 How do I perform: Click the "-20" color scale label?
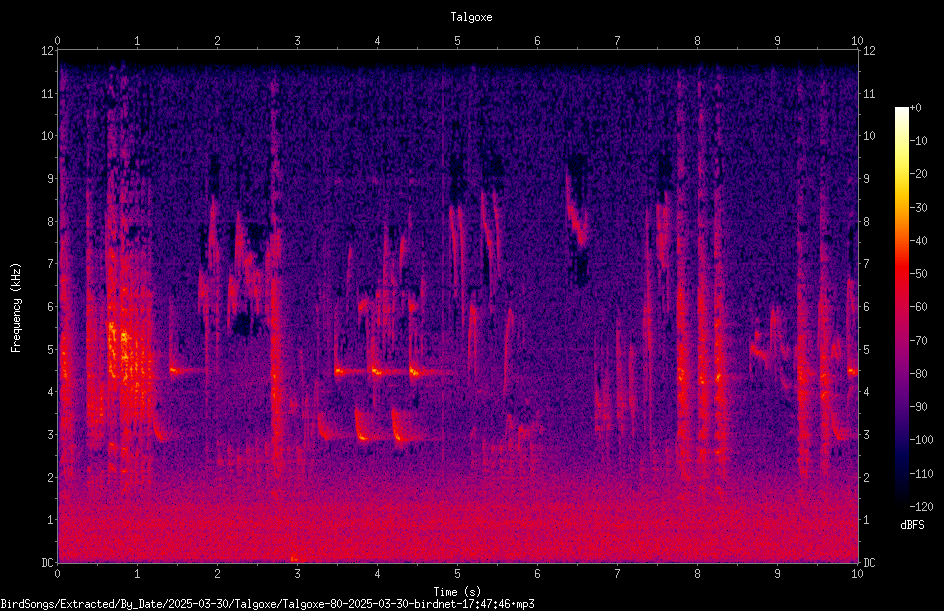(919, 174)
